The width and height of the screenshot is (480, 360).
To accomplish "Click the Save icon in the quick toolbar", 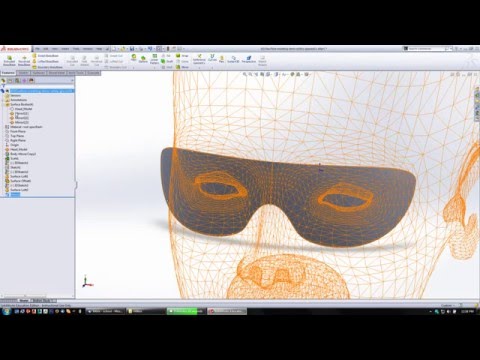I will click(x=132, y=49).
